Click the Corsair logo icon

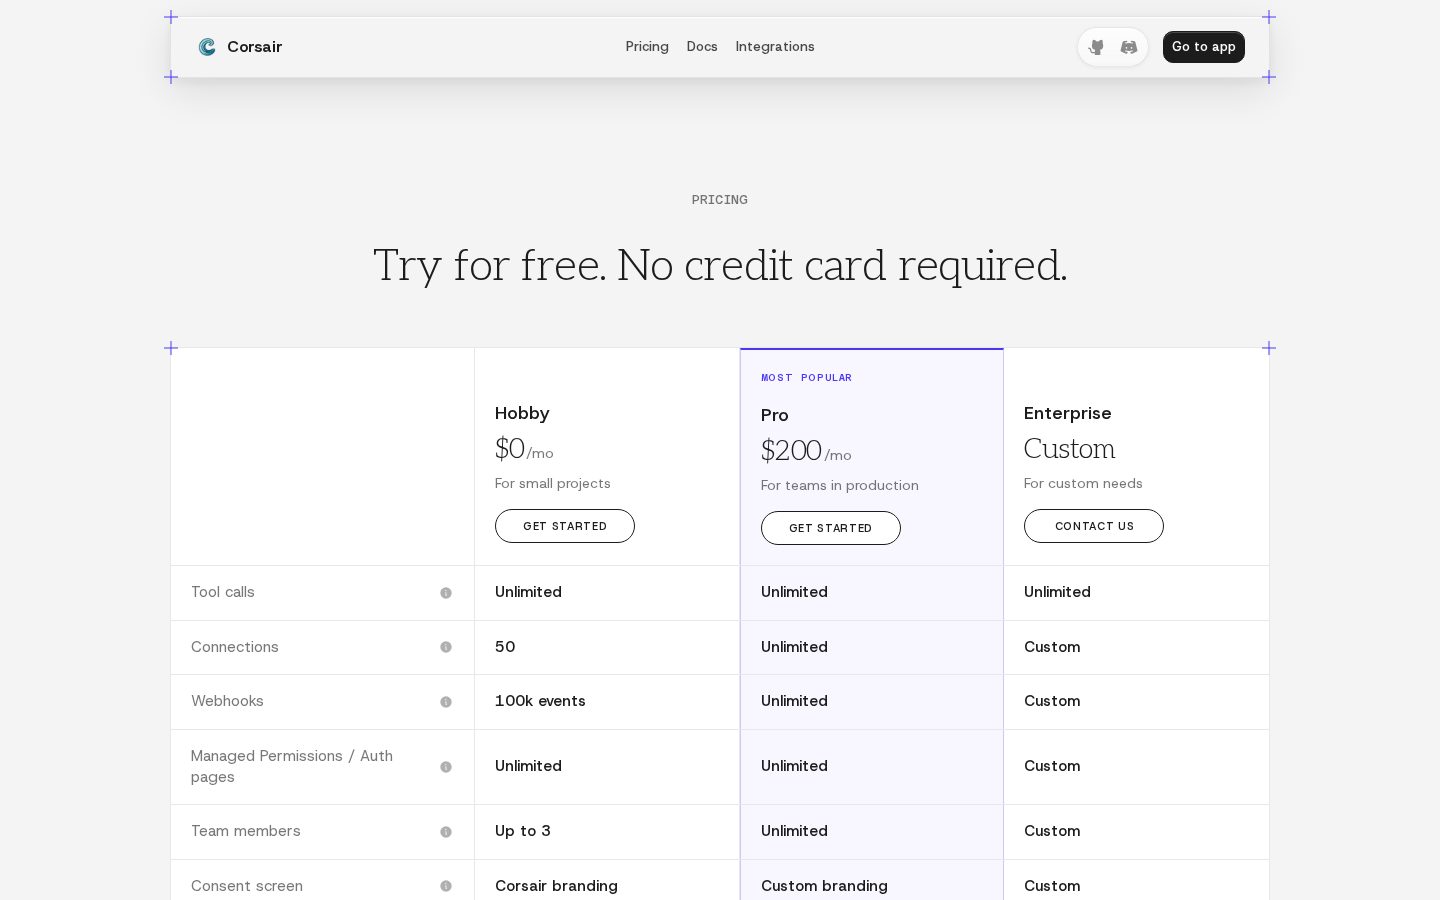pyautogui.click(x=207, y=47)
